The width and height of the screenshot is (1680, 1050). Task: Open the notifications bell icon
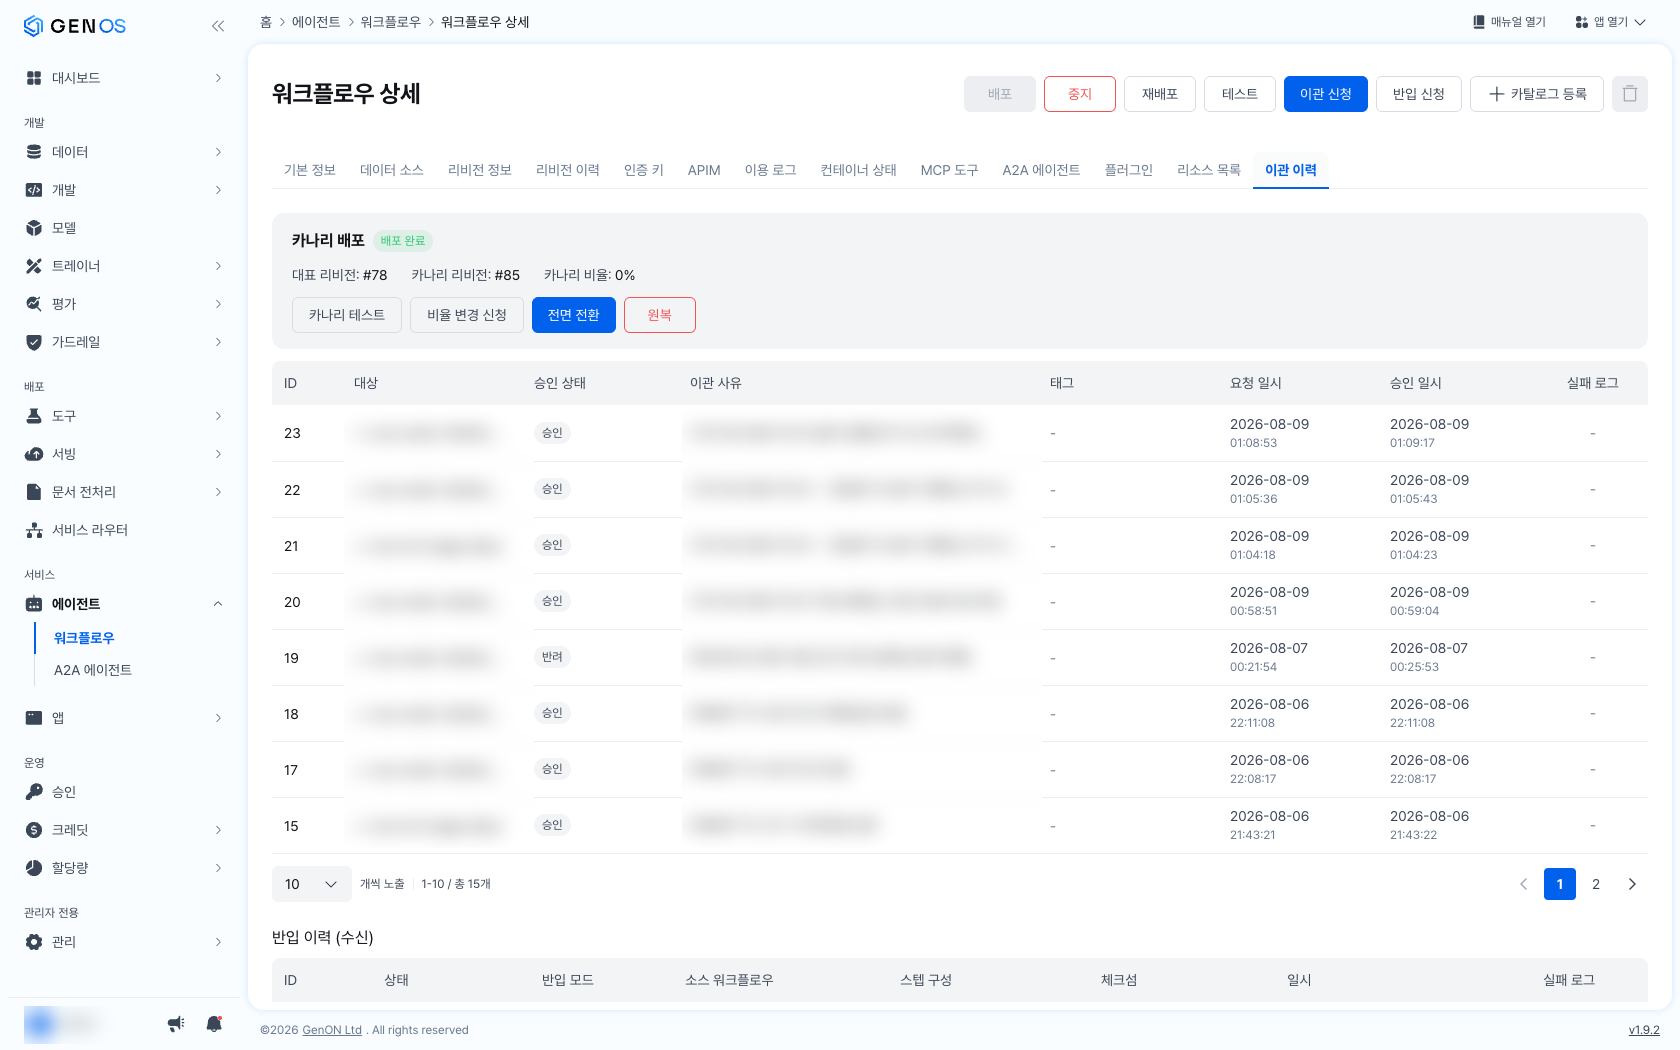pos(214,1023)
